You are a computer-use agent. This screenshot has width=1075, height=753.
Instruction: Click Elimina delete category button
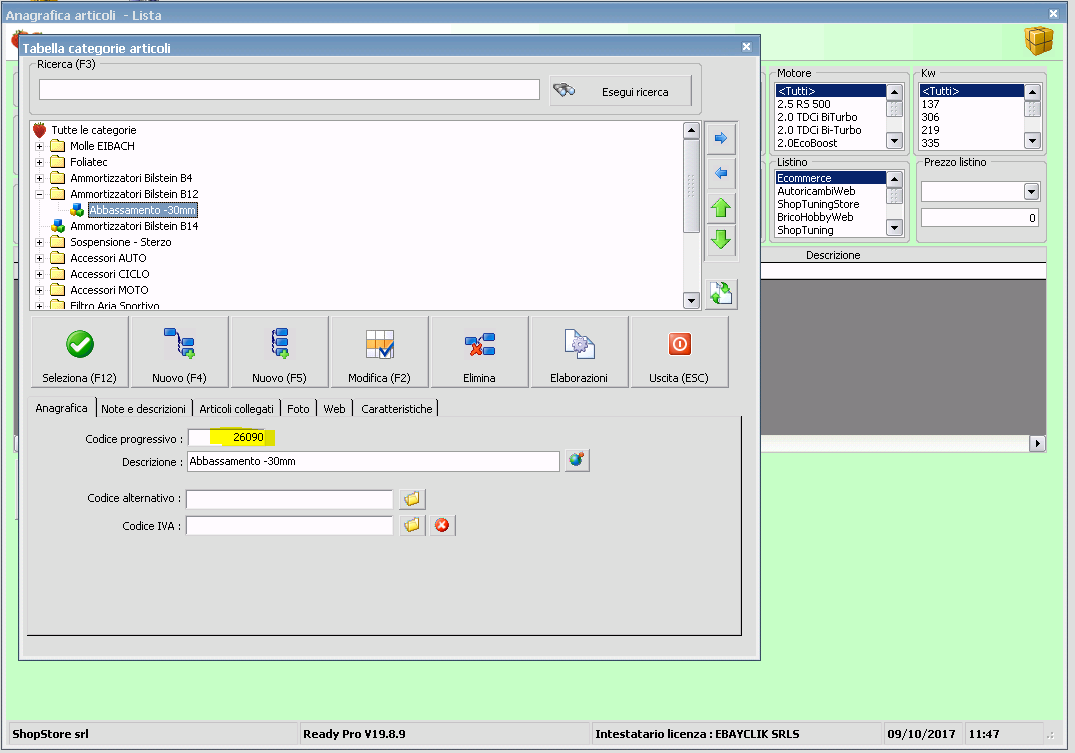click(479, 352)
